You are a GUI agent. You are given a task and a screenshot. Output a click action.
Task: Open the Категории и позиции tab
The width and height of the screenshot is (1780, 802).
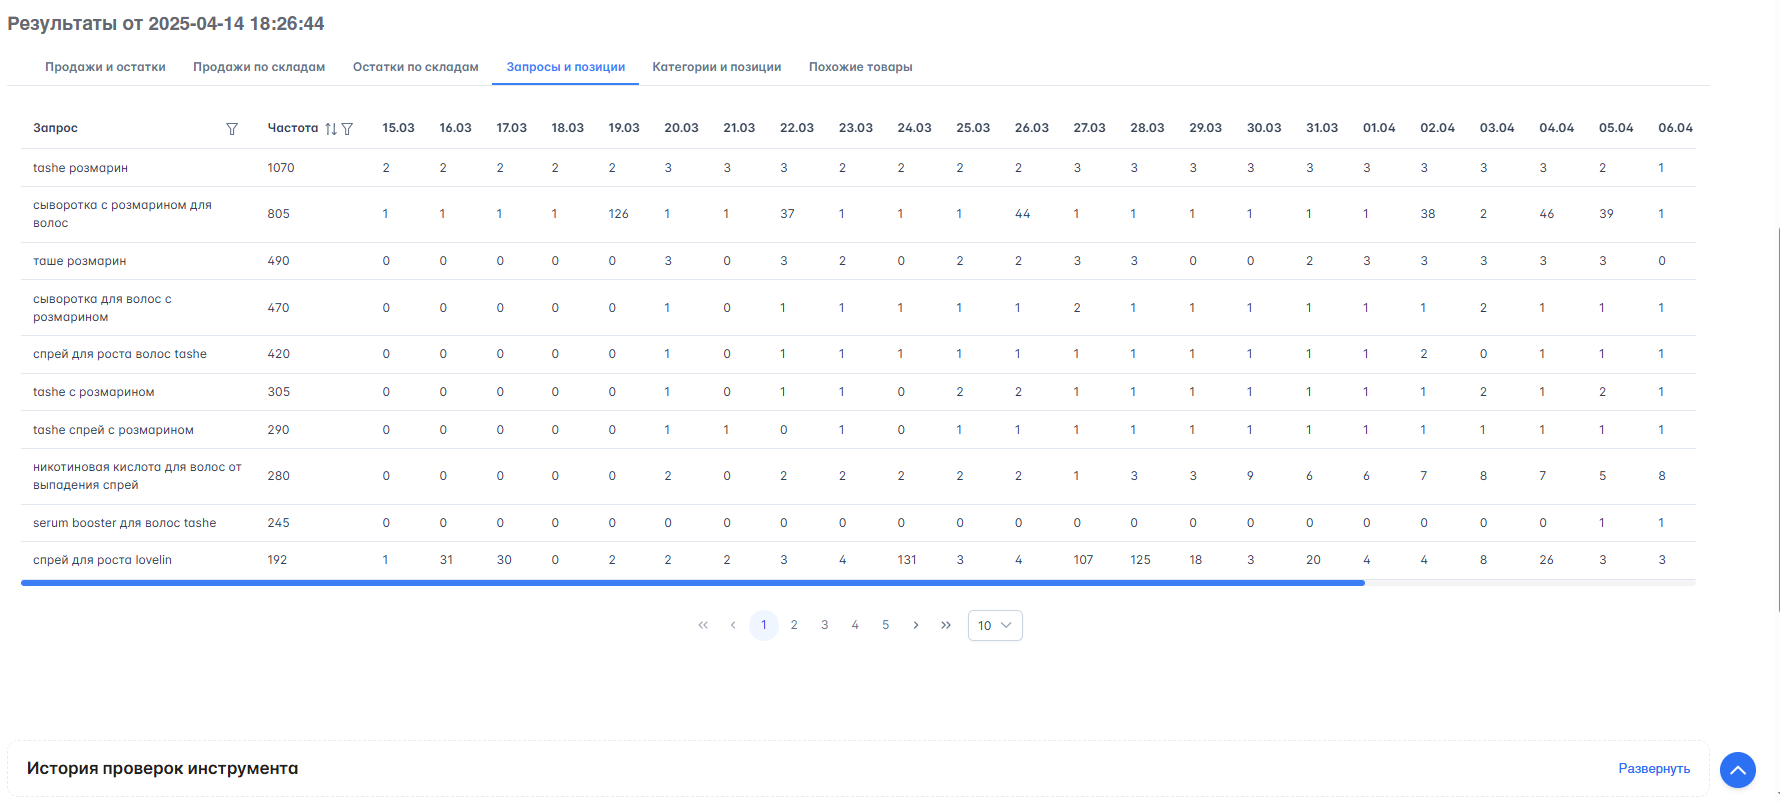pyautogui.click(x=716, y=67)
